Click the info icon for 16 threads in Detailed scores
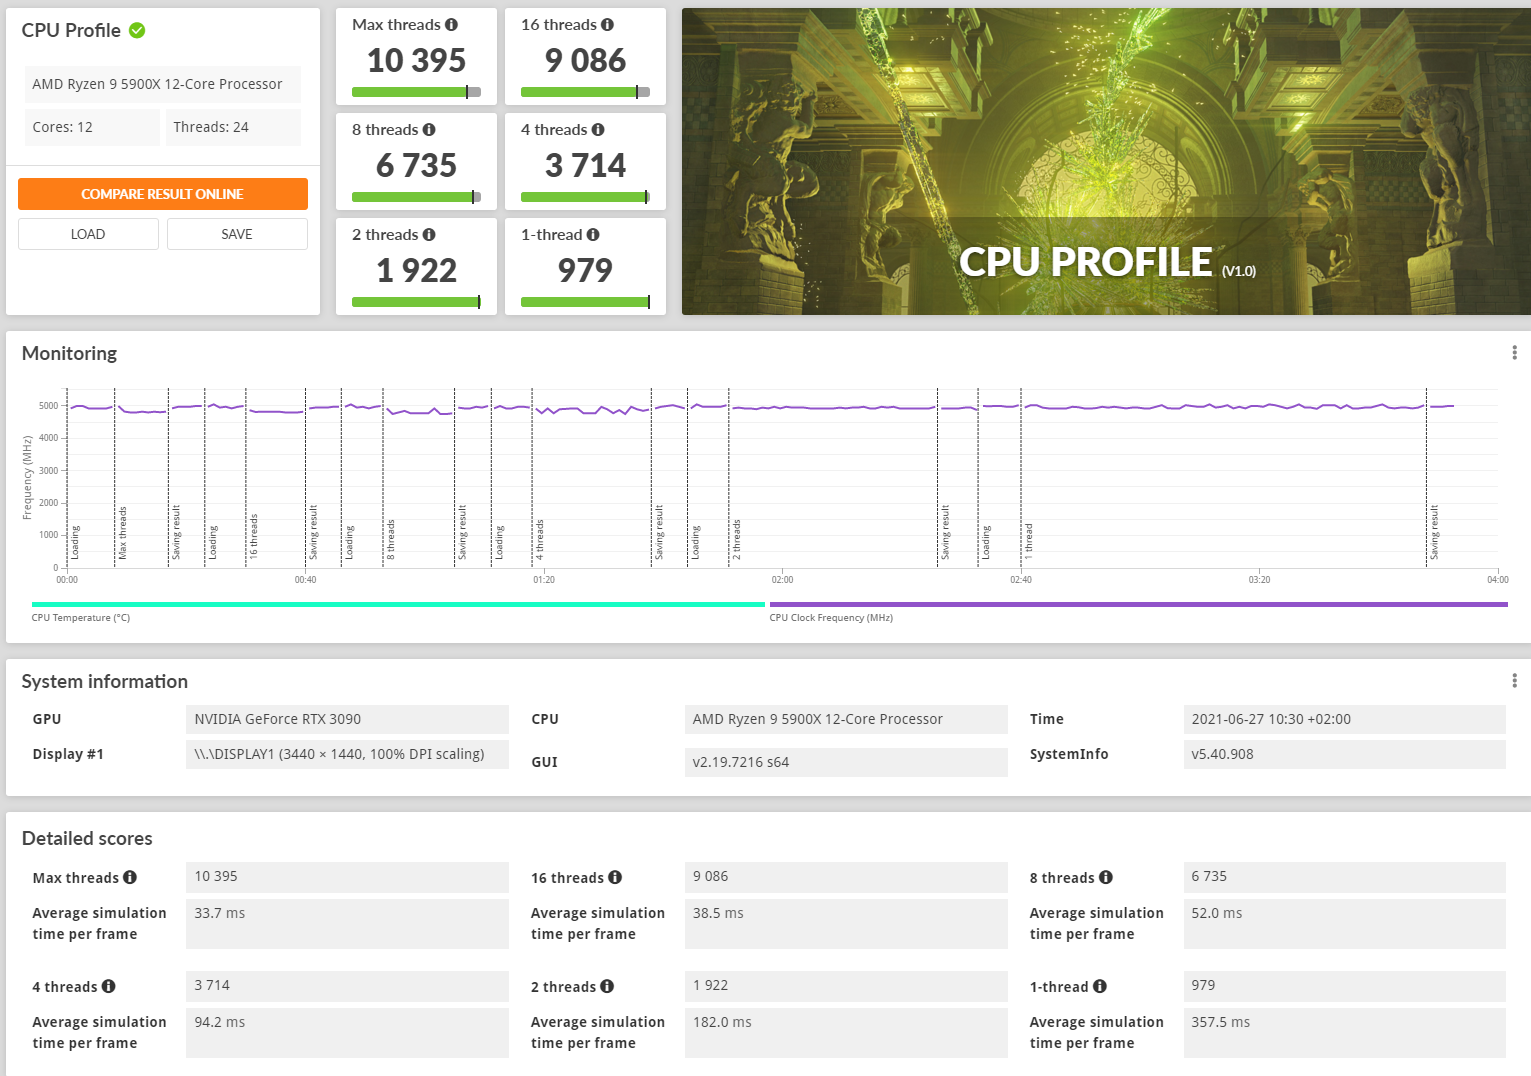 pos(615,877)
